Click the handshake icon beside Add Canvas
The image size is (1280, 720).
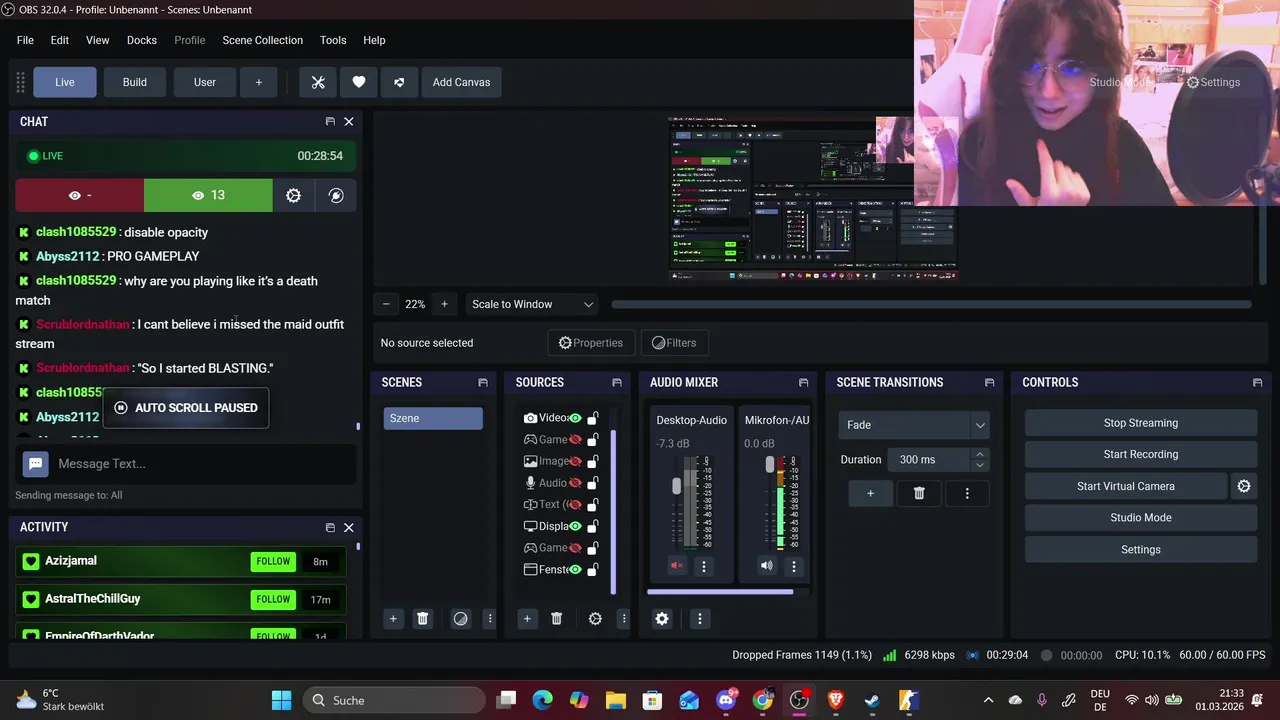point(399,82)
